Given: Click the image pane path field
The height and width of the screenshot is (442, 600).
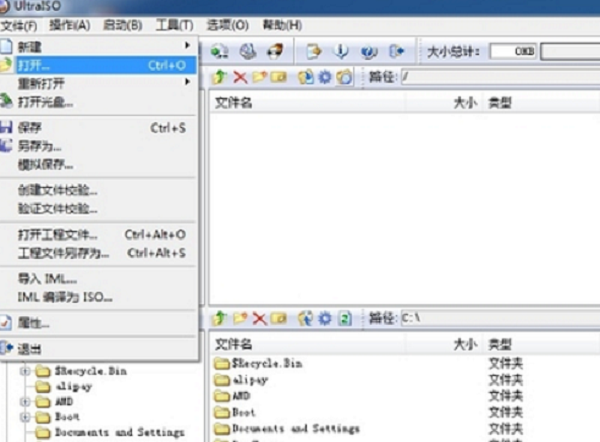Looking at the screenshot, I should (x=500, y=77).
